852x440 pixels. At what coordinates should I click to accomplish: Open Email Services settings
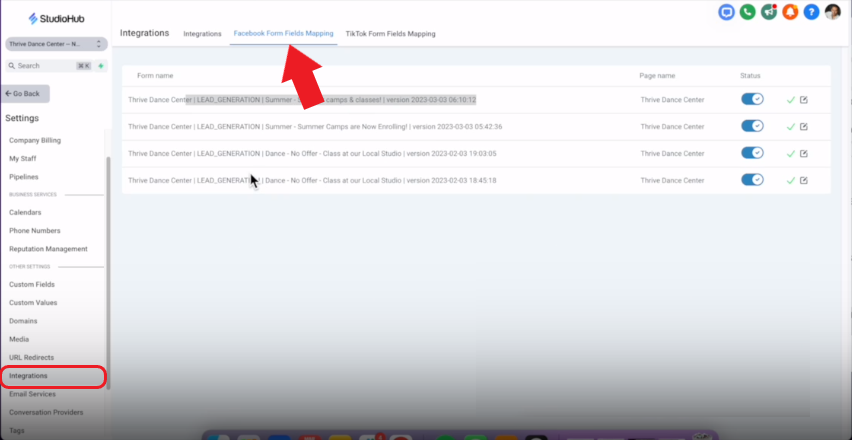tap(32, 394)
